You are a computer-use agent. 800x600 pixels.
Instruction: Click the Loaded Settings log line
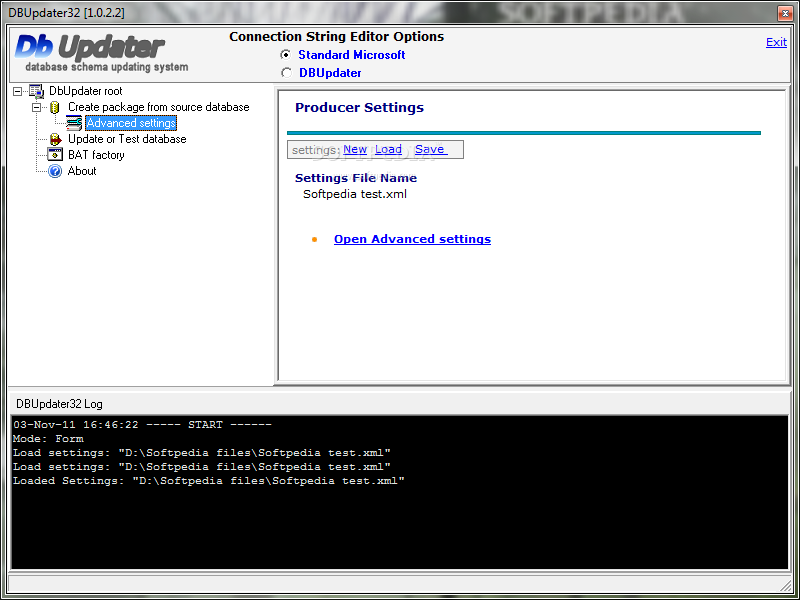point(209,481)
